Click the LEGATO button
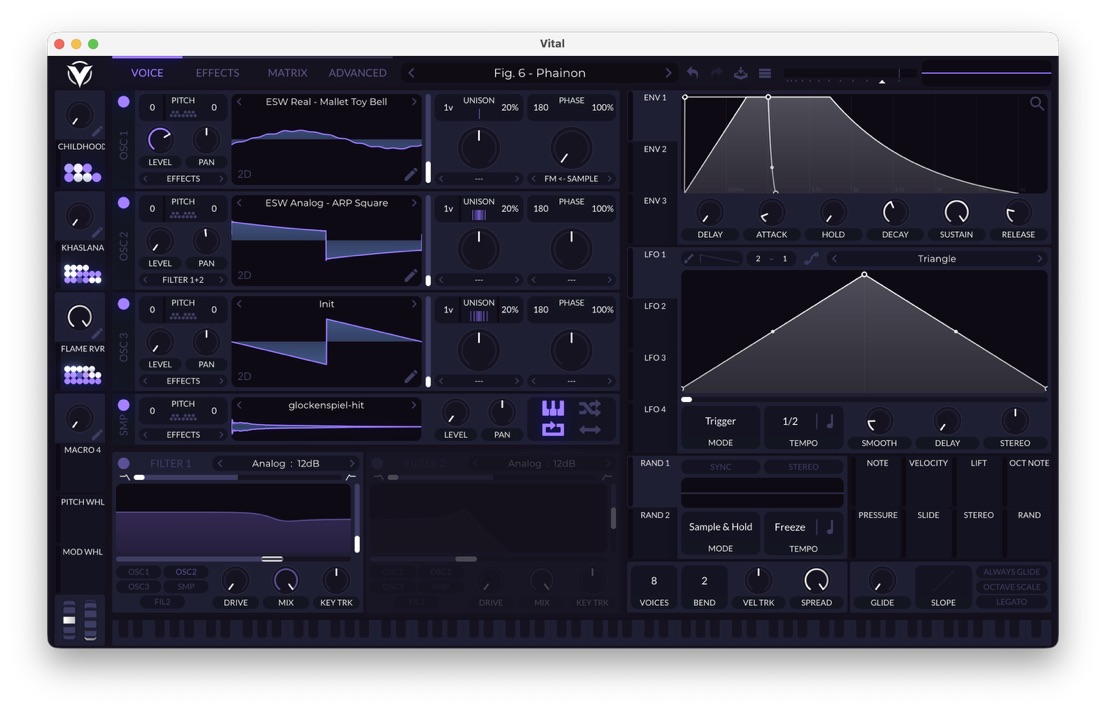 coord(1011,602)
